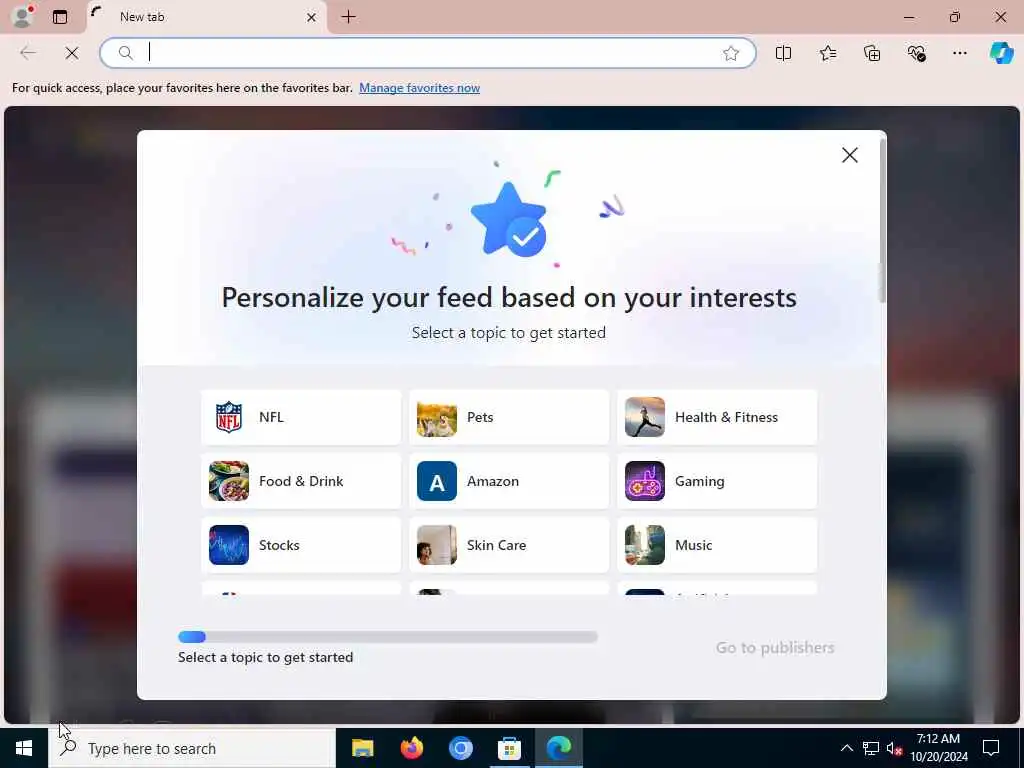The image size is (1024, 768).
Task: Follow the Manage favorites now link
Action: 419,88
